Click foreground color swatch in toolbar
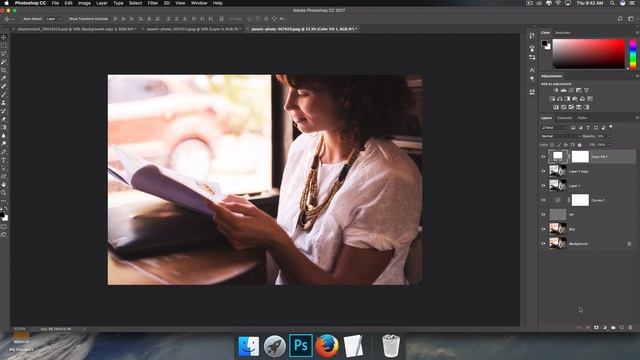 coord(2,215)
